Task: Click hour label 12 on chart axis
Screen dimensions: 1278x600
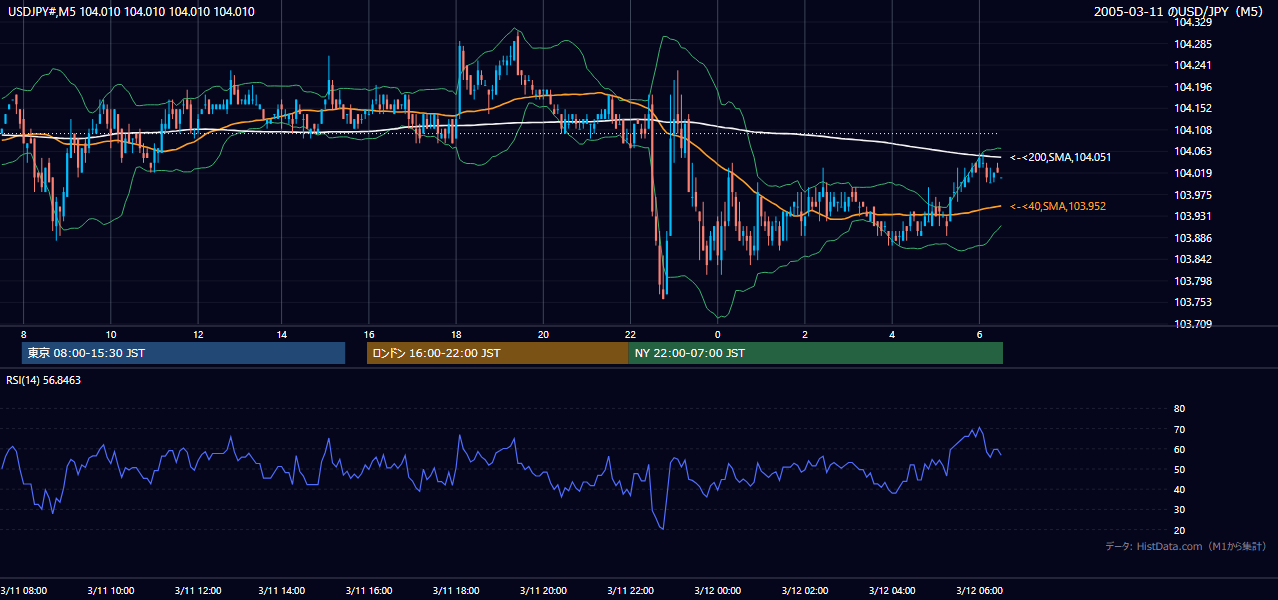Action: click(198, 334)
